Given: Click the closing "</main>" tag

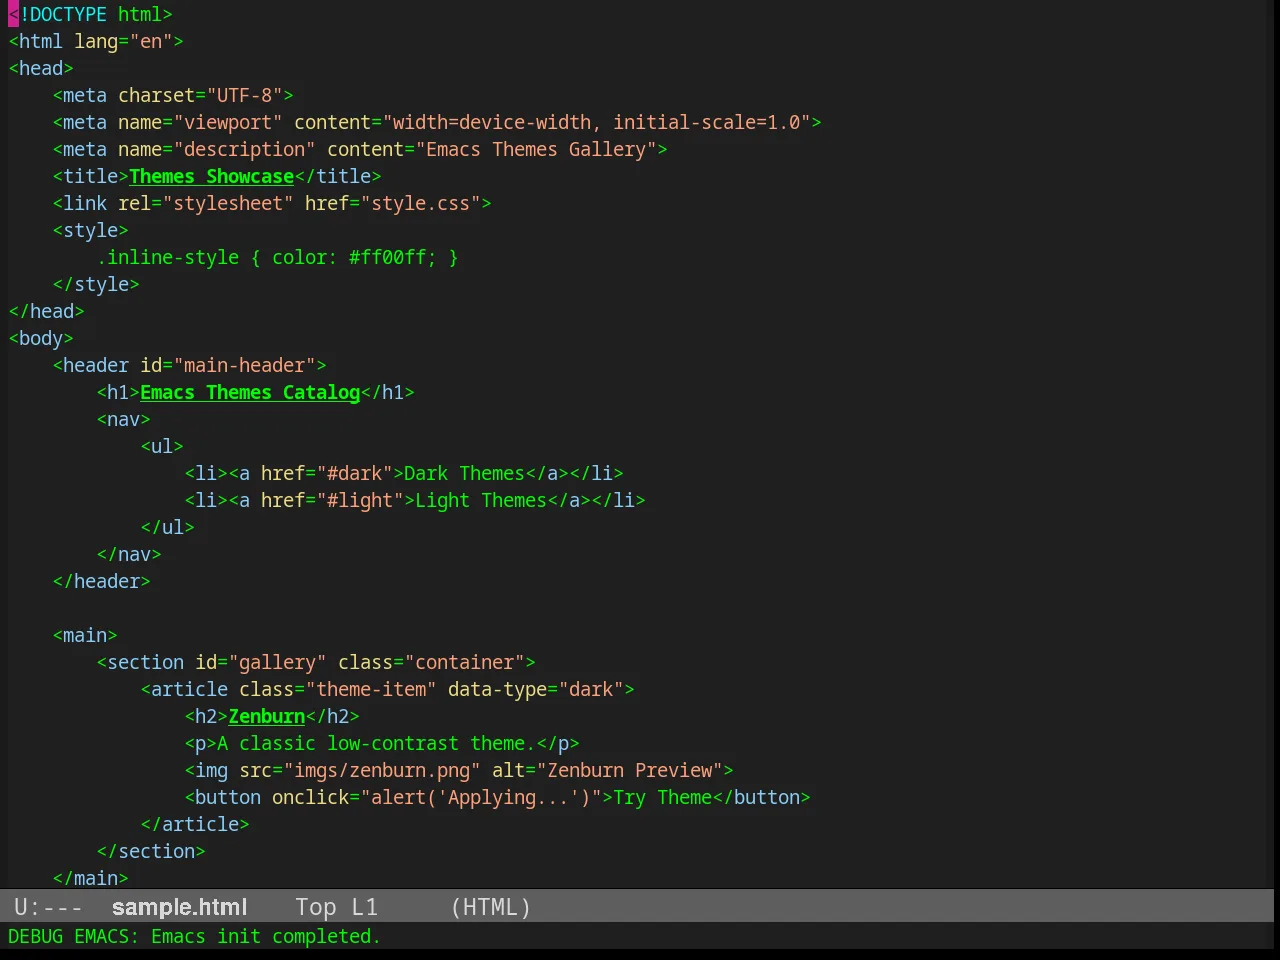Looking at the screenshot, I should point(91,878).
